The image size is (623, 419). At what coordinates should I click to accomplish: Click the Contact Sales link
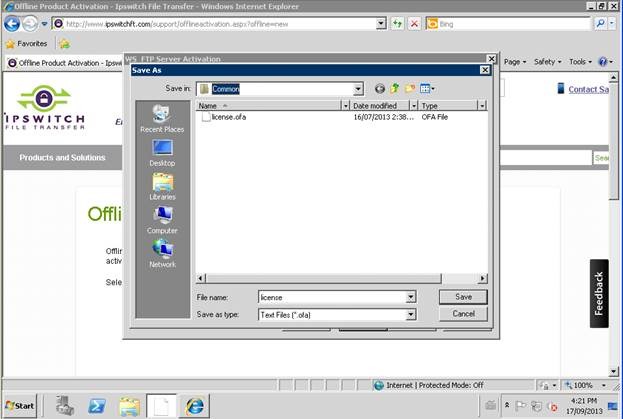588,89
